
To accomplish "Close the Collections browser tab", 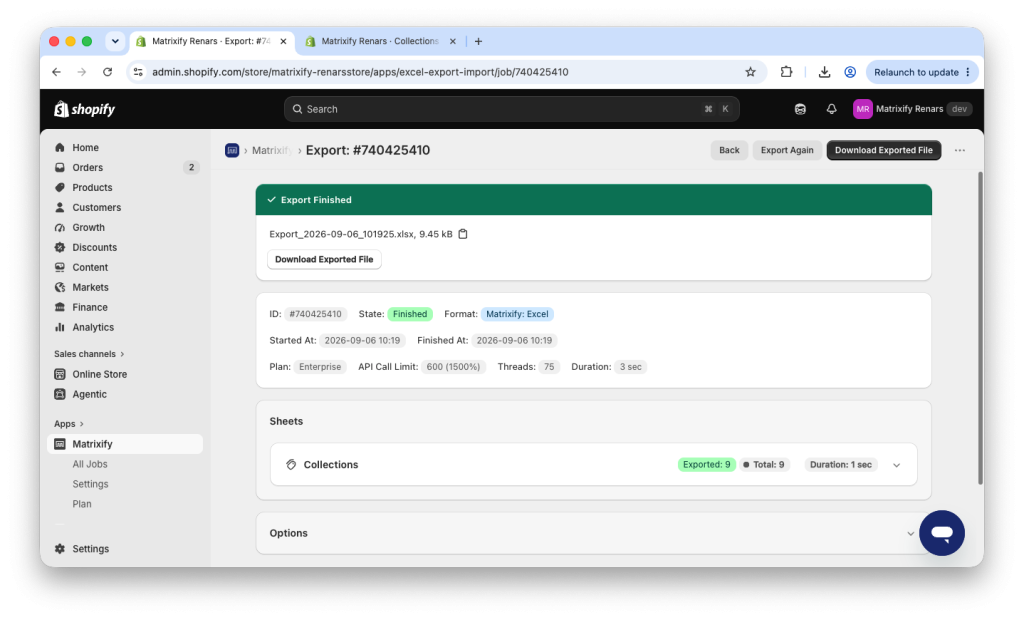I will (453, 41).
